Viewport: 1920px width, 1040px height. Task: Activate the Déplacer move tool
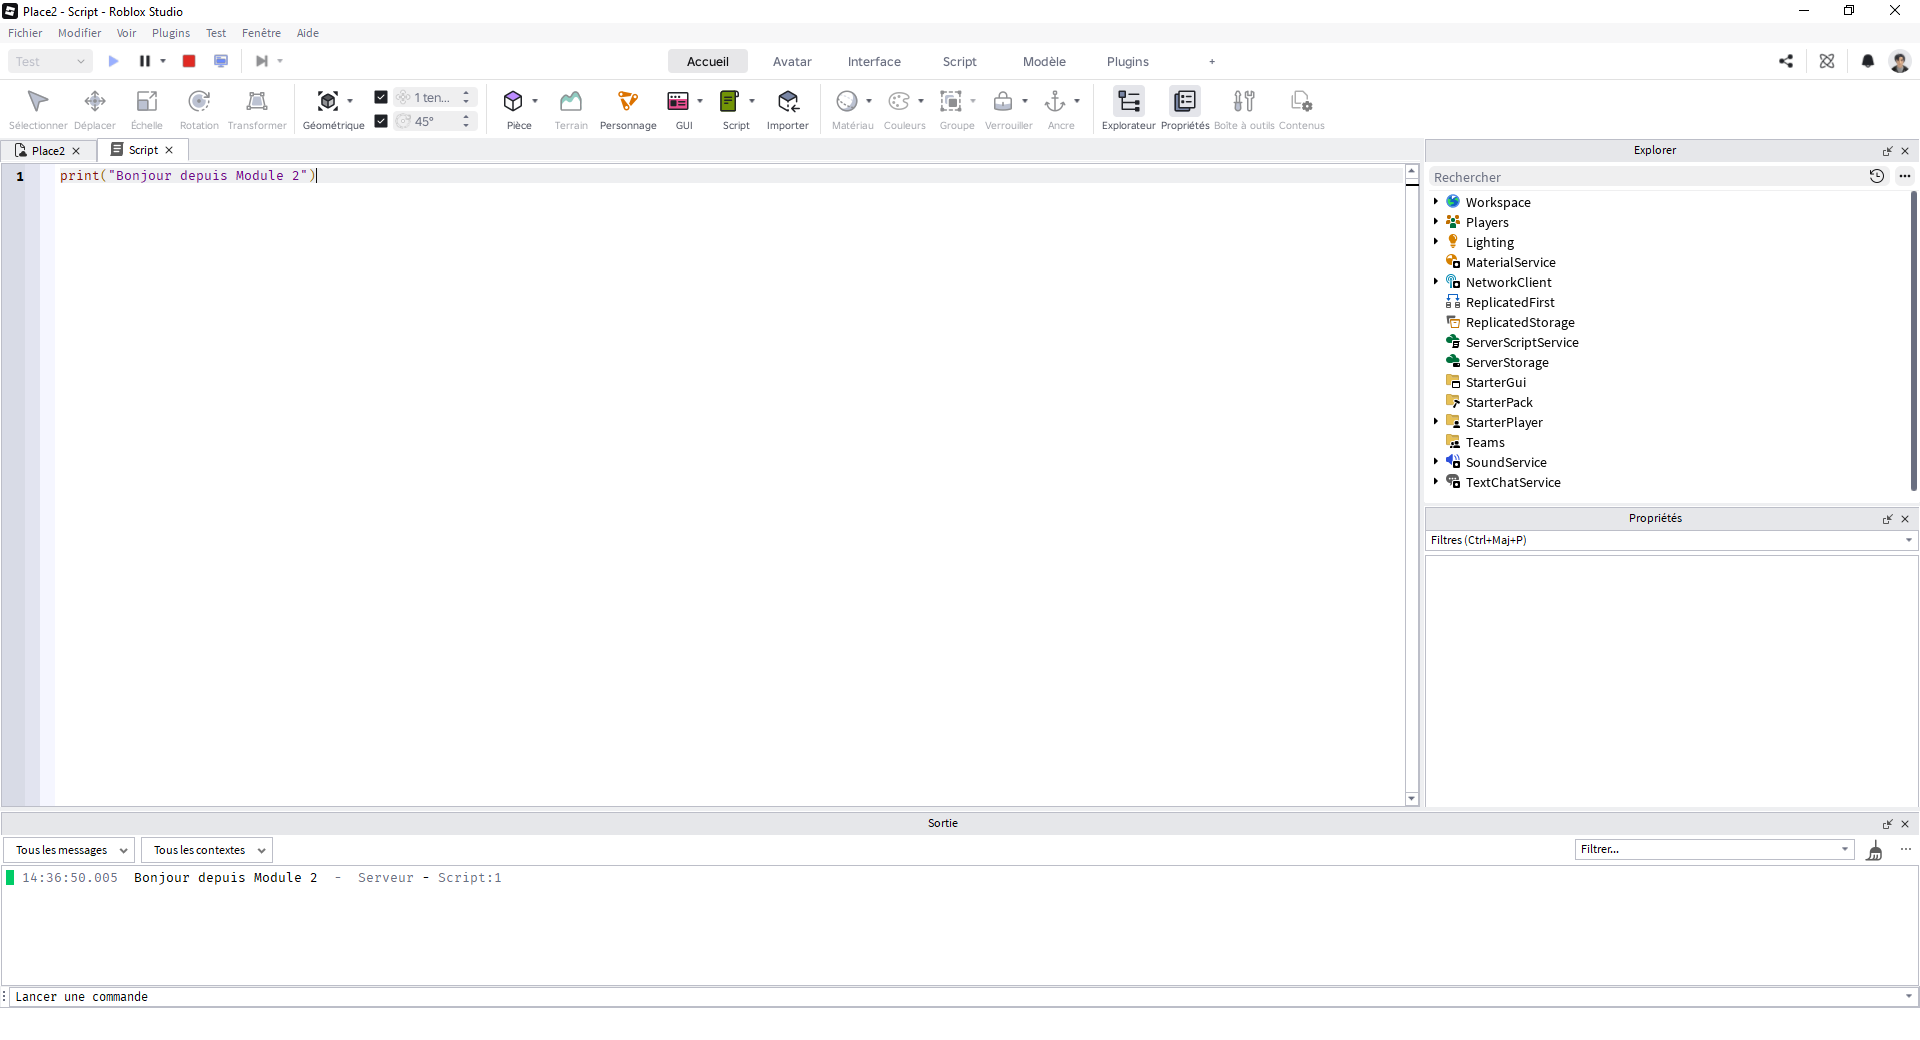(x=95, y=108)
